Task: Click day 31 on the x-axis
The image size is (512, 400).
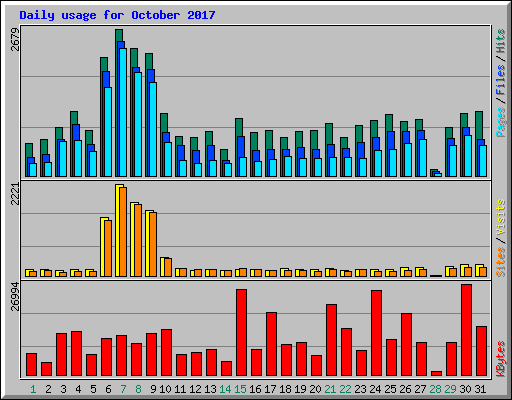Action: 480,389
